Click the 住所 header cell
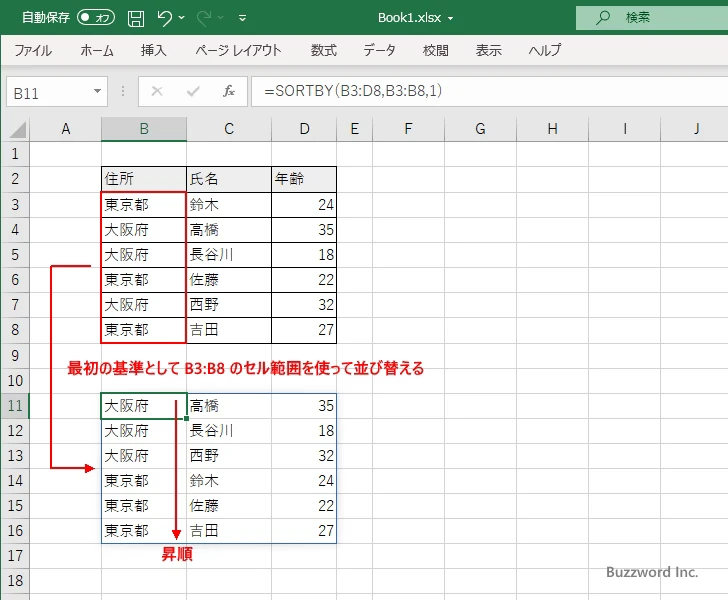This screenshot has height=600, width=728. point(144,179)
